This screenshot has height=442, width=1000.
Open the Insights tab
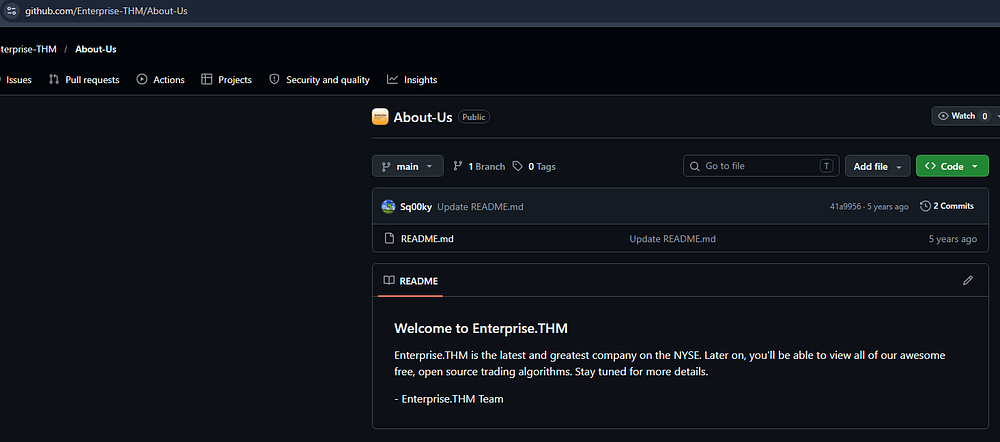(x=412, y=80)
